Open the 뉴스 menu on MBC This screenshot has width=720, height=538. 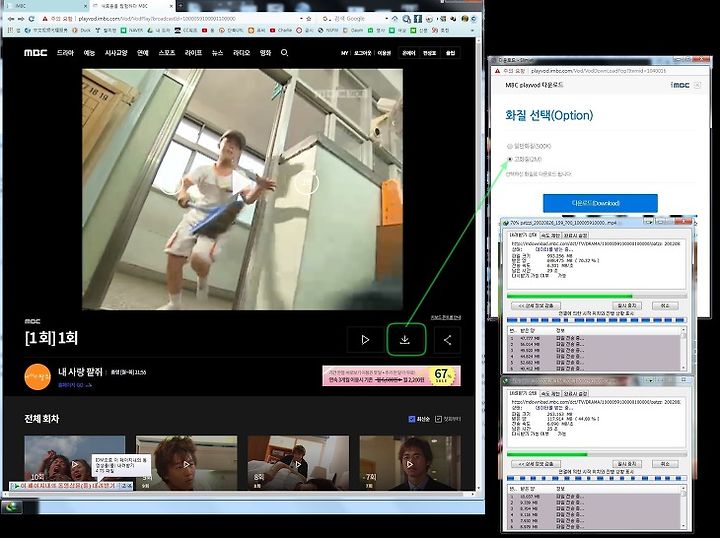217,53
